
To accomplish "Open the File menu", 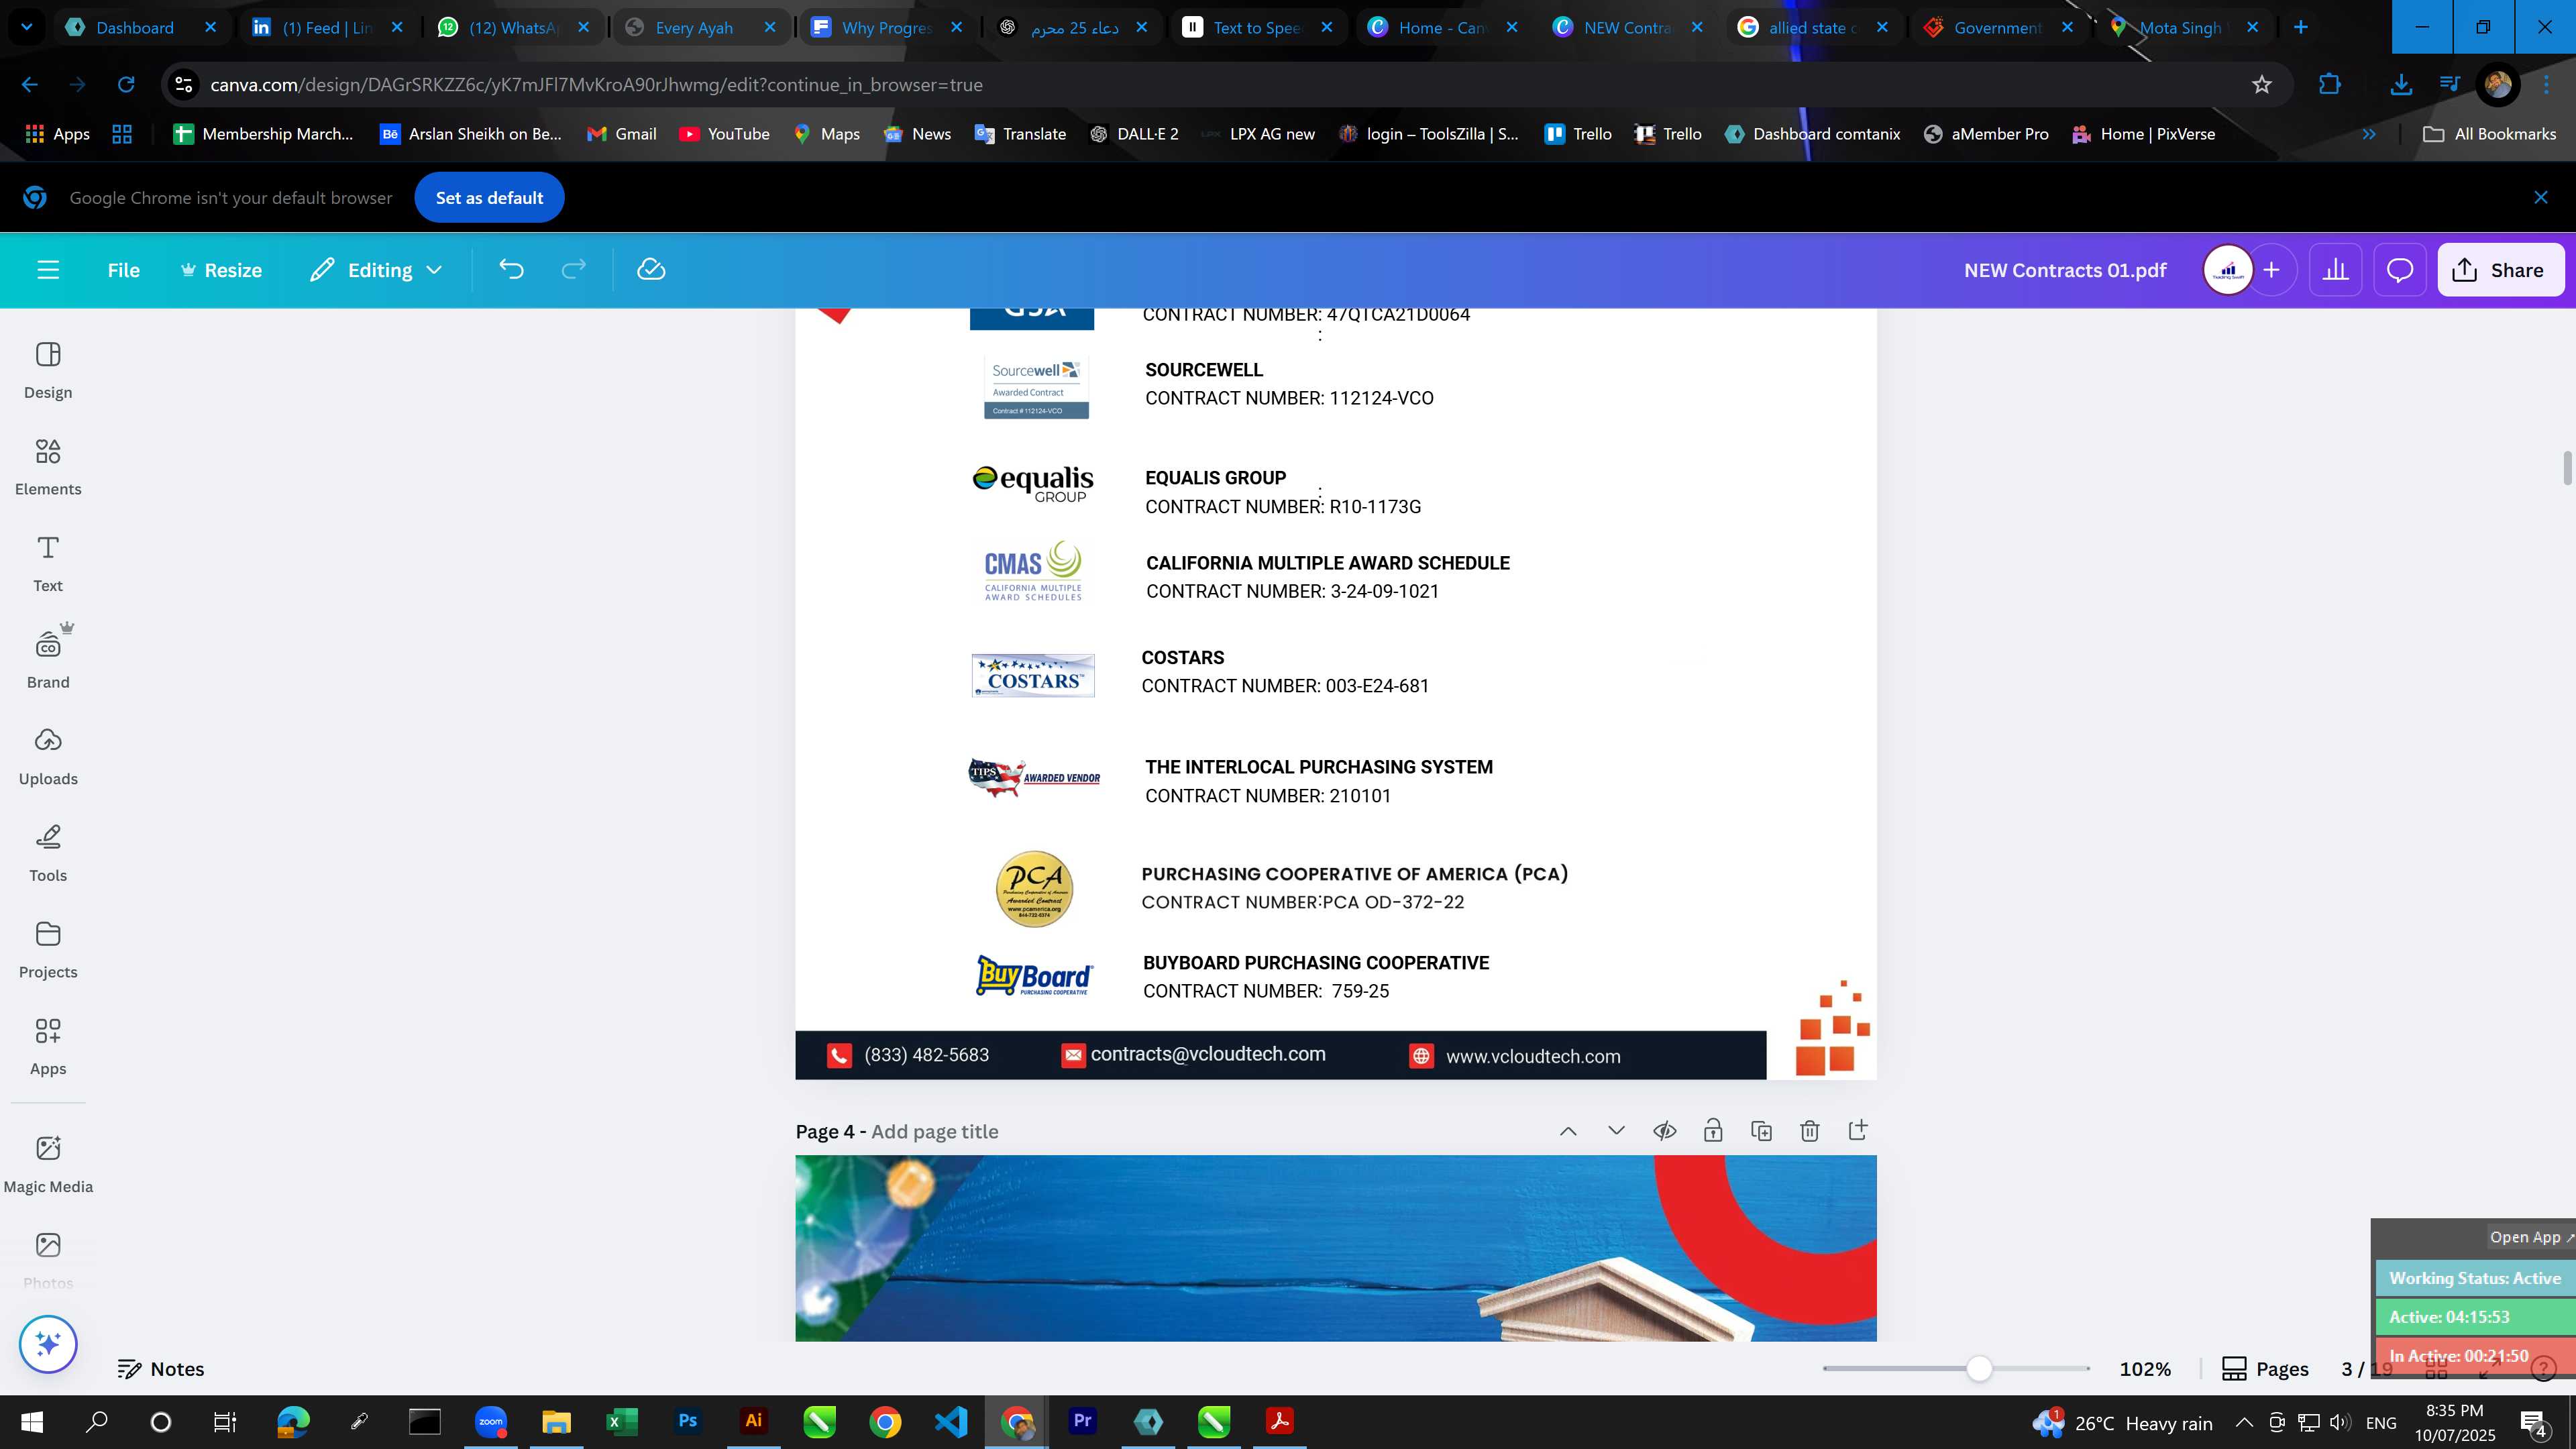I will click(x=124, y=270).
